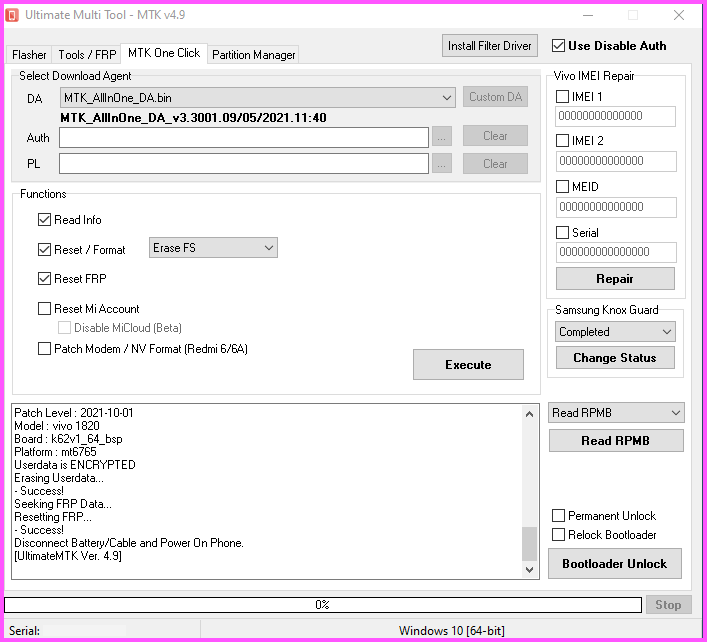Screen dimensions: 707x642
Task: Toggle the Use Disable Auth checkbox
Action: tap(558, 46)
